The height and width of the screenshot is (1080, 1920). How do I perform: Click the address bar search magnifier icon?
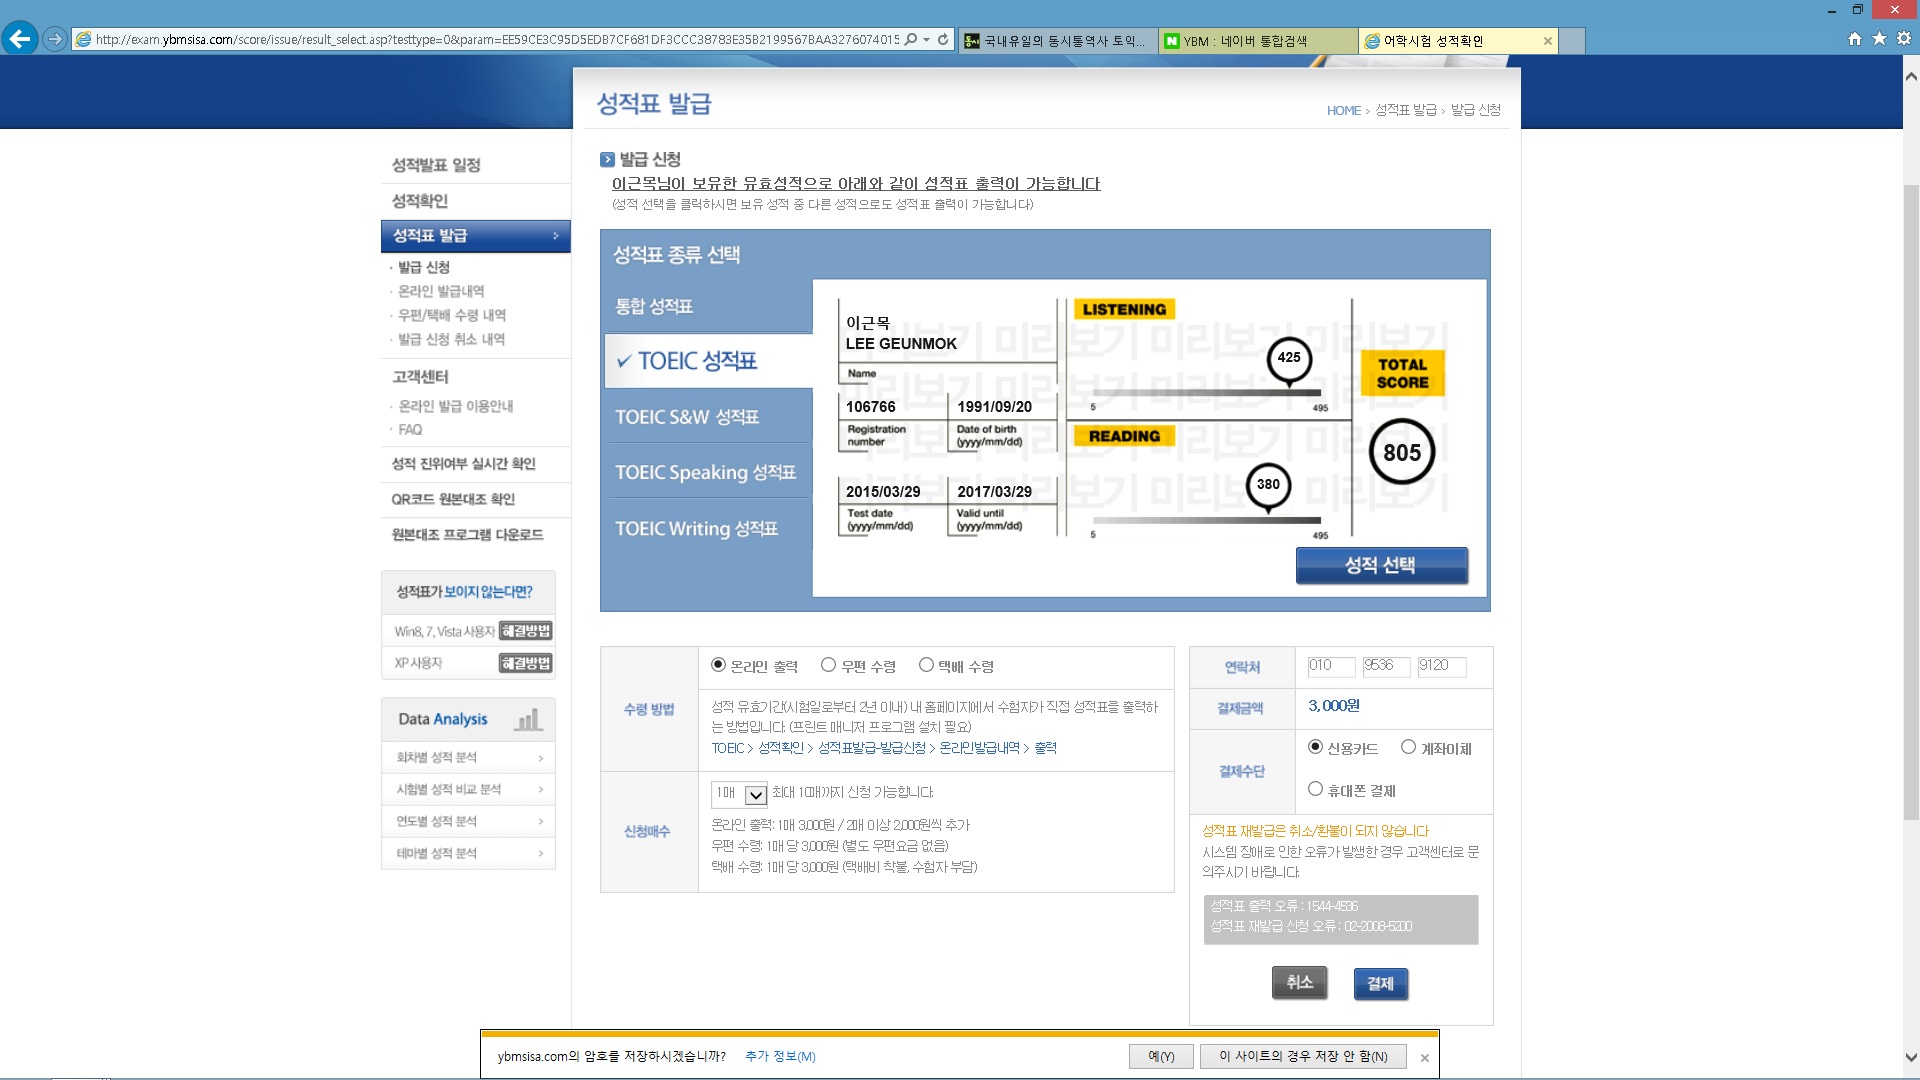pyautogui.click(x=910, y=40)
